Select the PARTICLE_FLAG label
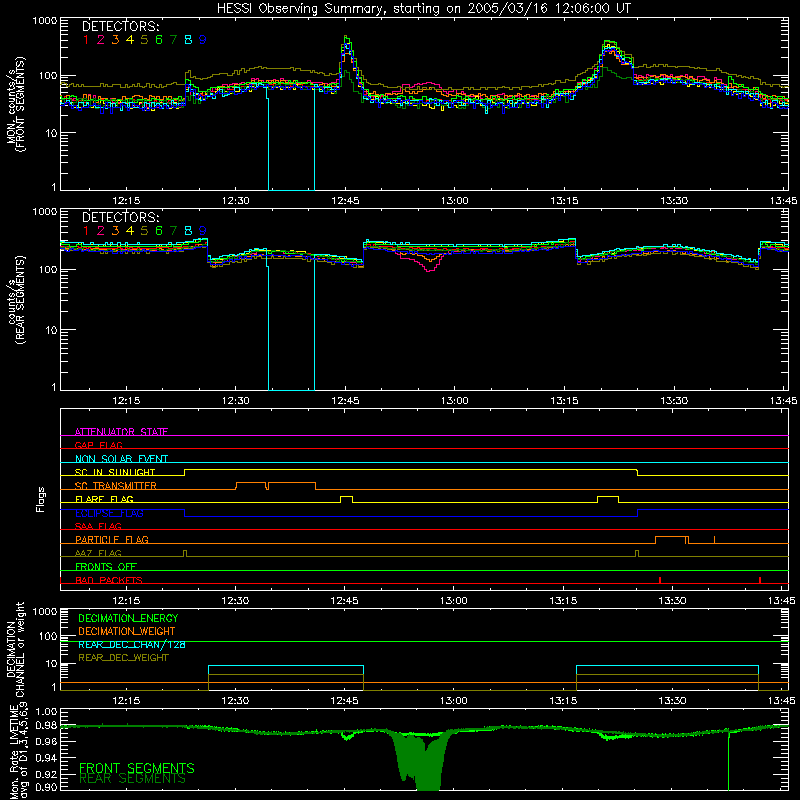This screenshot has height=800, width=800. click(112, 539)
